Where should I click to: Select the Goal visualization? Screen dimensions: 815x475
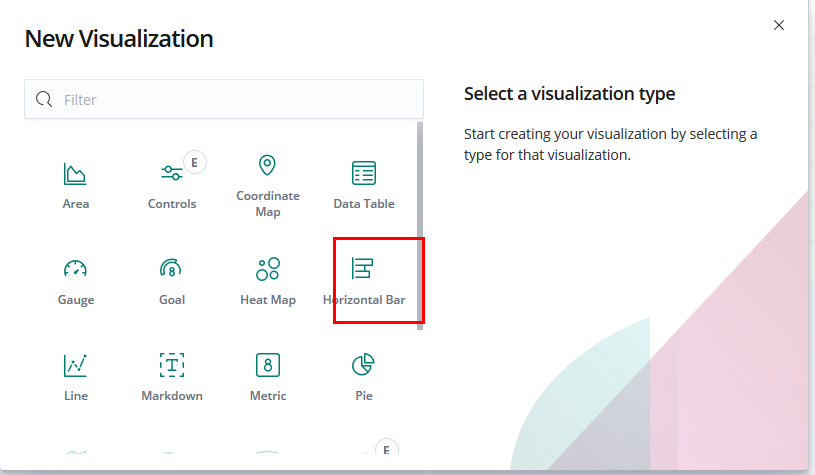pyautogui.click(x=172, y=281)
